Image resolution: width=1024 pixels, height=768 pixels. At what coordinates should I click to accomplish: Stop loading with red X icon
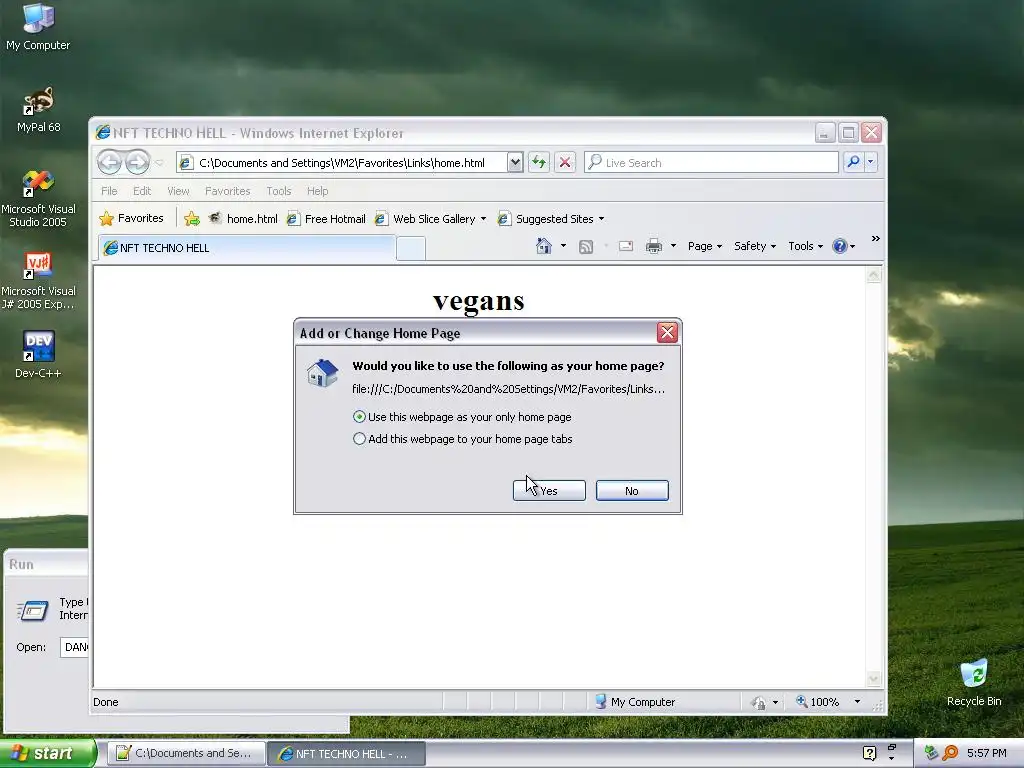tap(565, 162)
